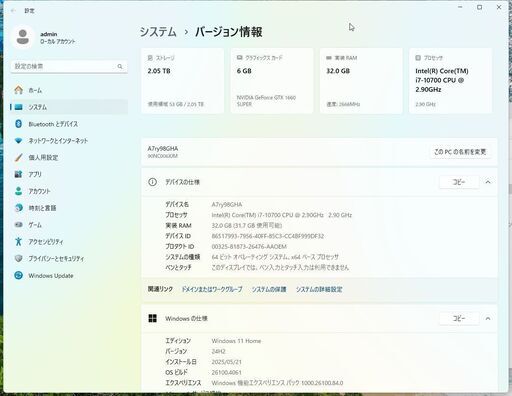Screen dimensions: 512x396
Task: Open 個人用設定 with the brush icon
Action: [x=69, y=158]
